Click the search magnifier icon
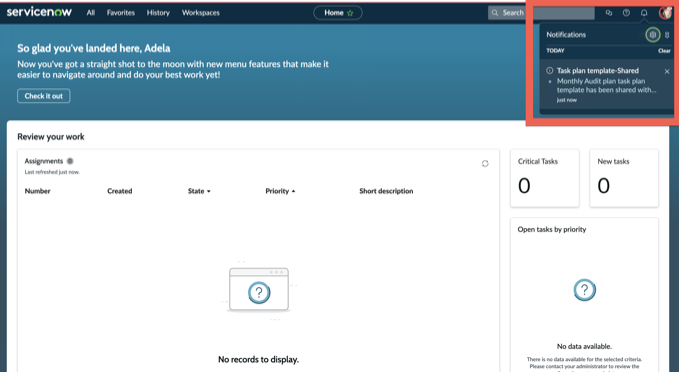The height and width of the screenshot is (372, 679). coord(495,13)
